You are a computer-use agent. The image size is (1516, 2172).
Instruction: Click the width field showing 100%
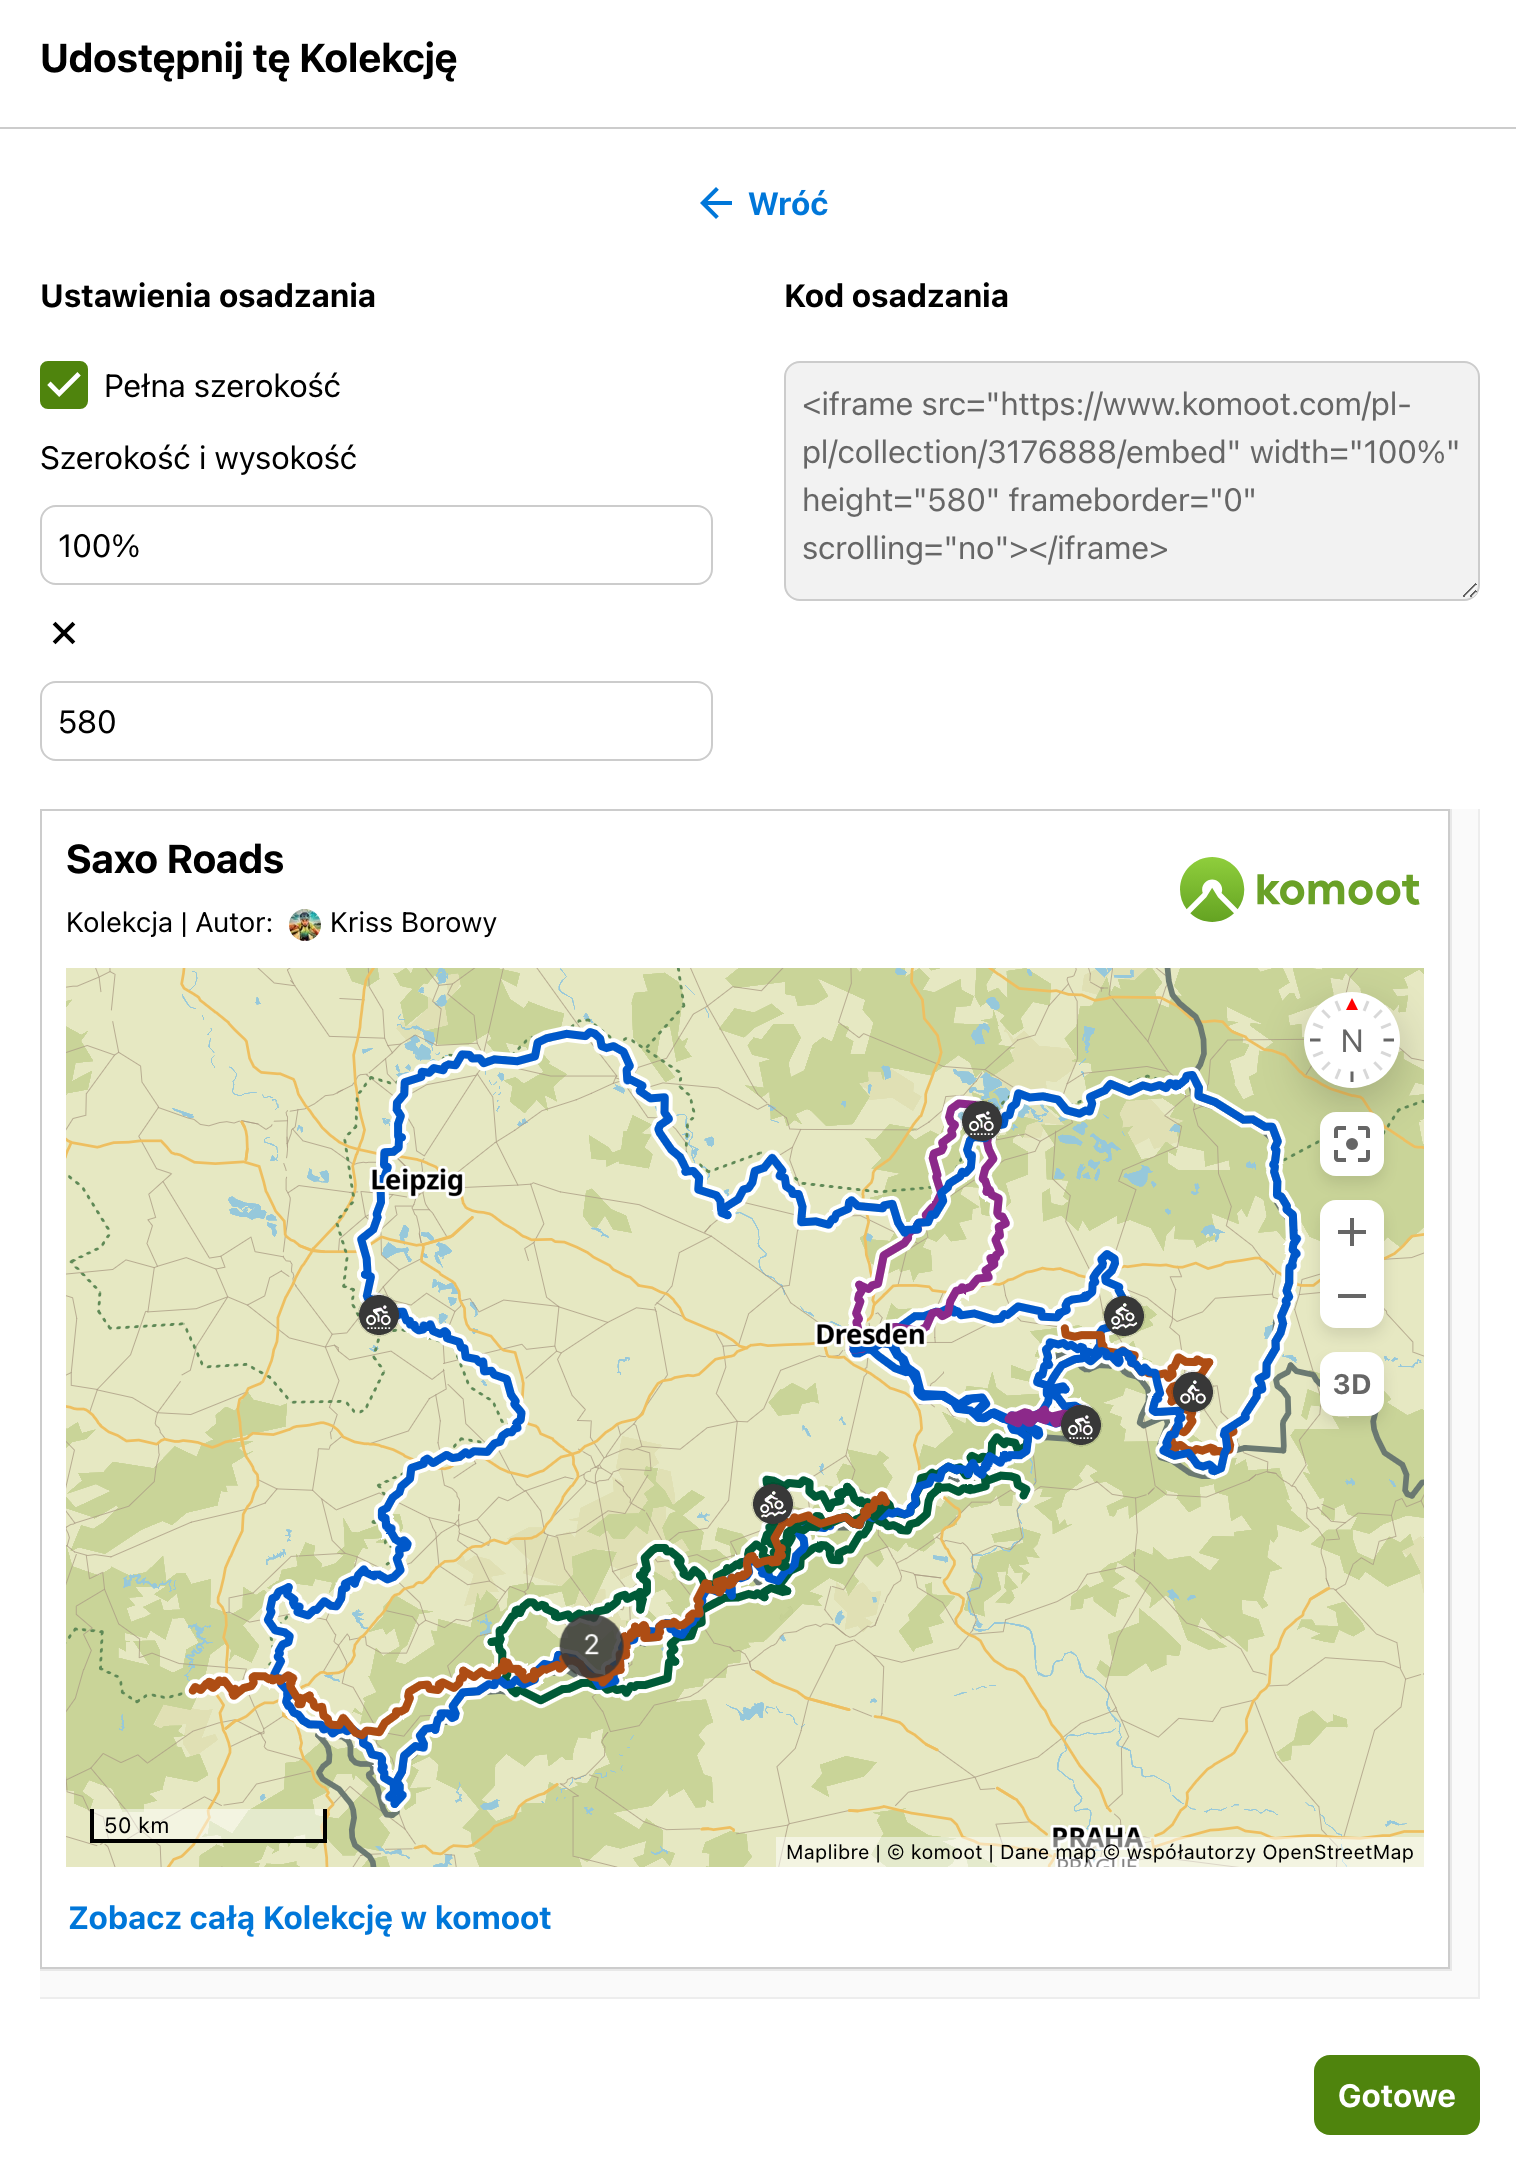376,545
